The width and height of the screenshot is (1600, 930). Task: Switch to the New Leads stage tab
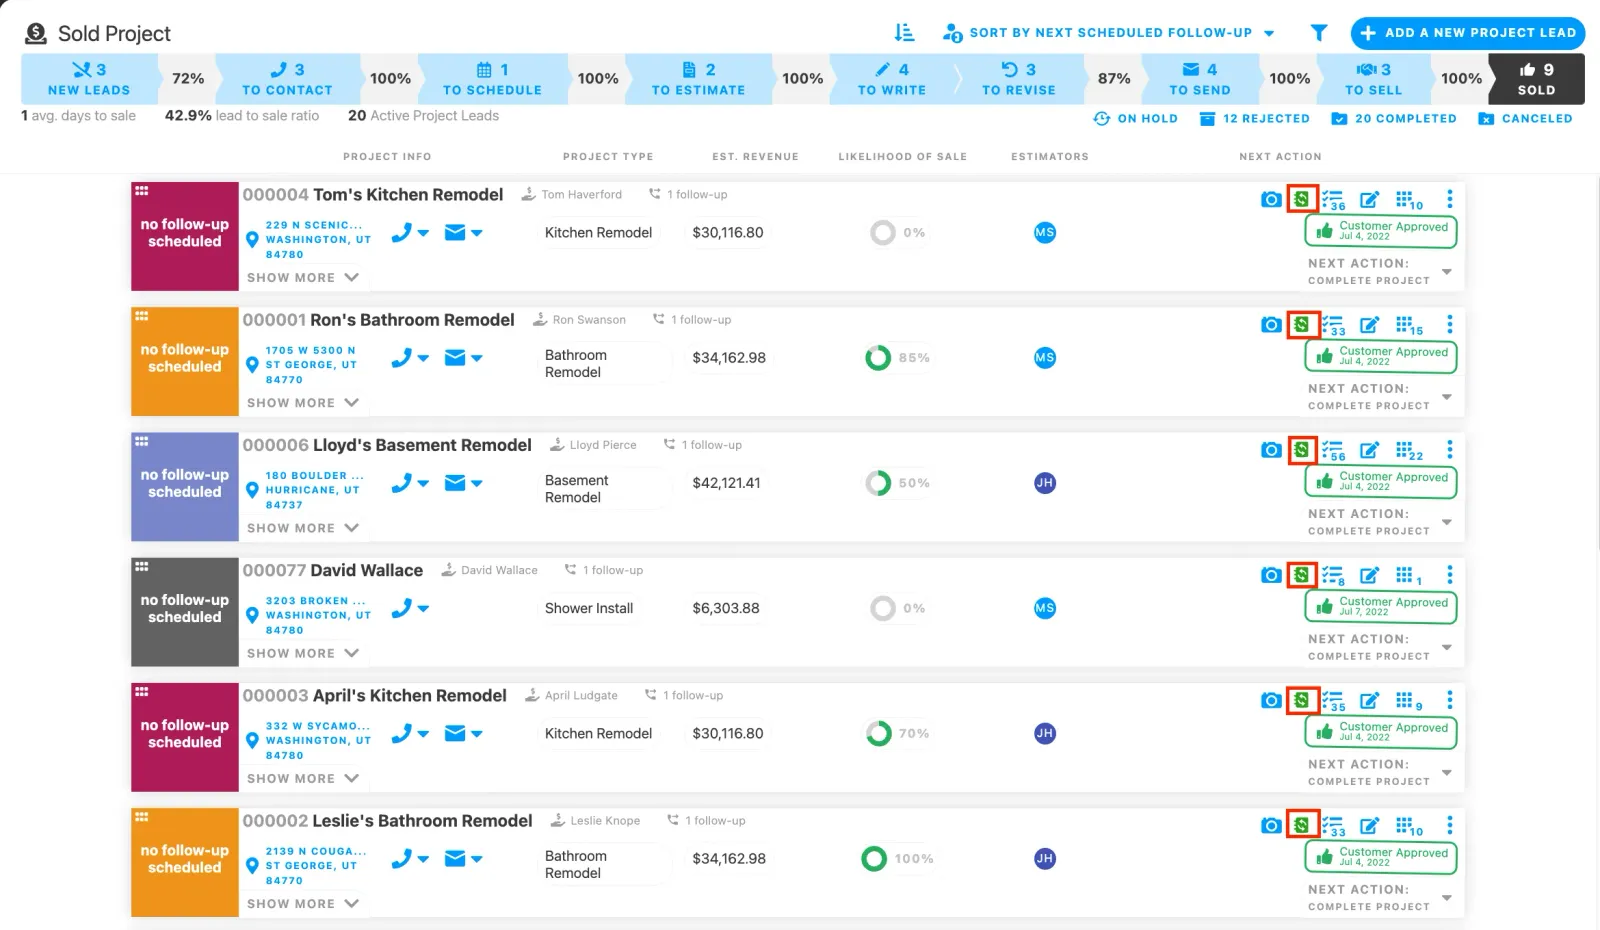[x=89, y=79]
